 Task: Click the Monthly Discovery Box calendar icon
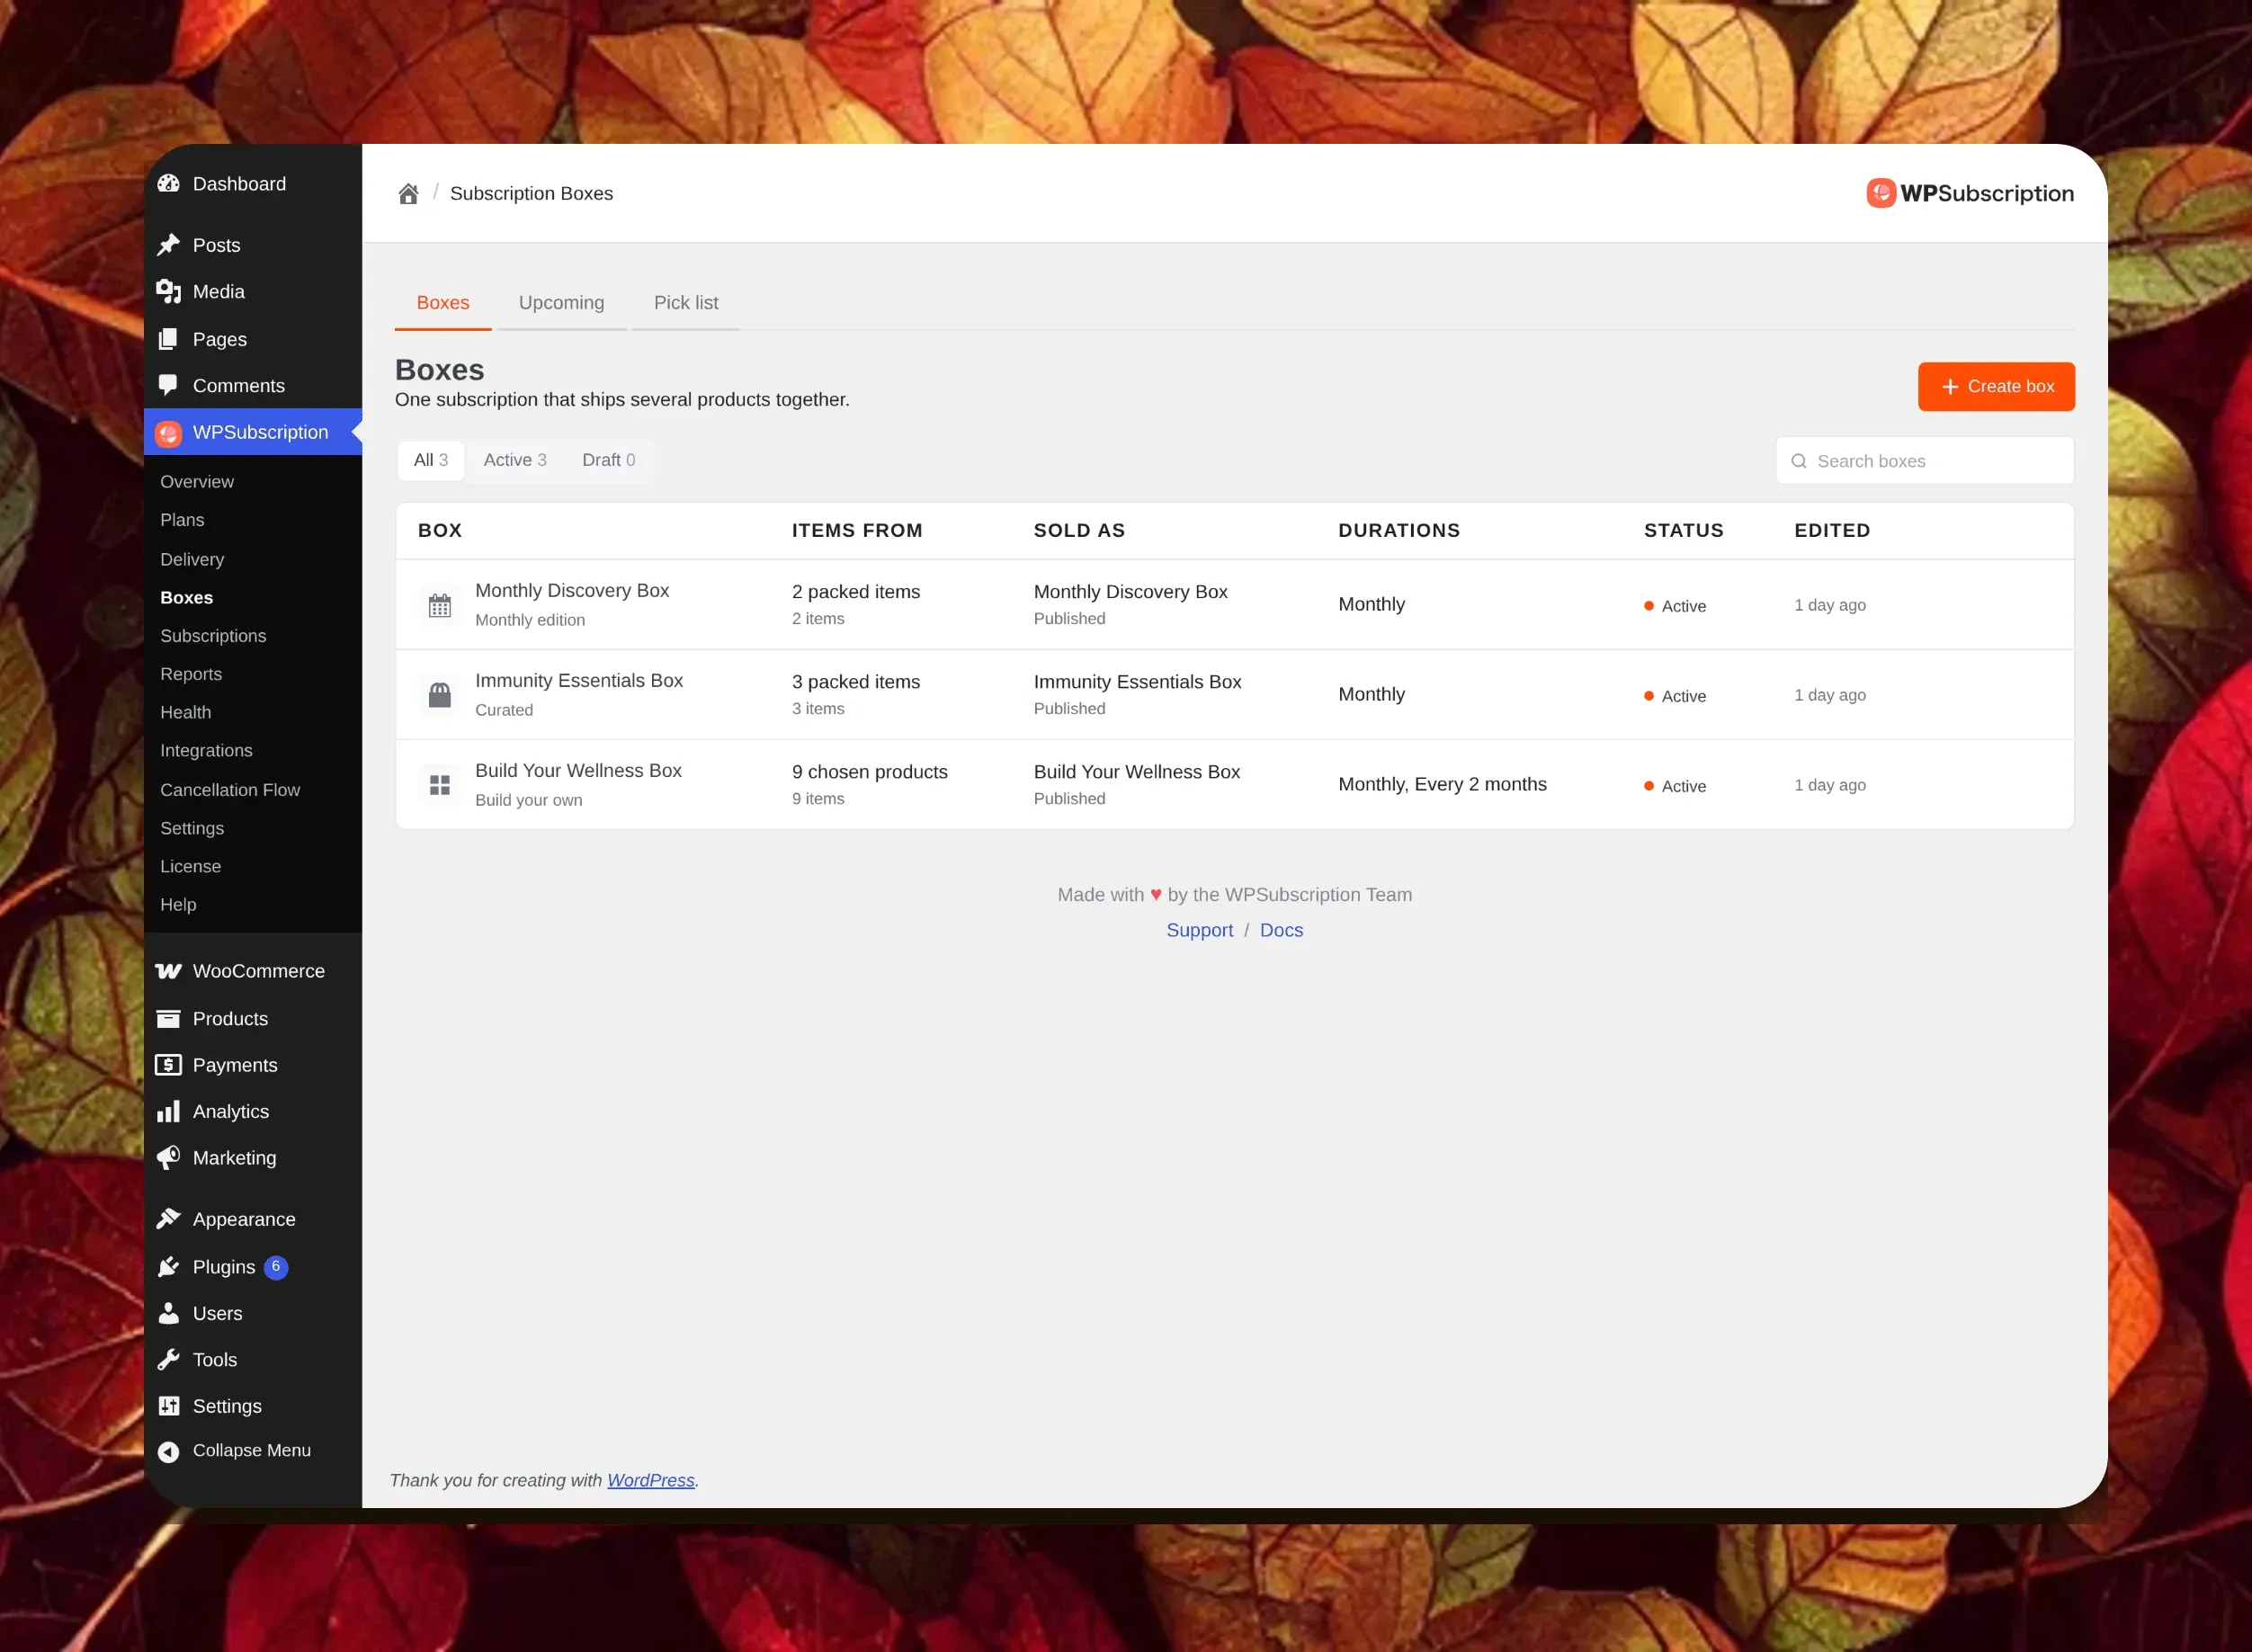(x=440, y=605)
